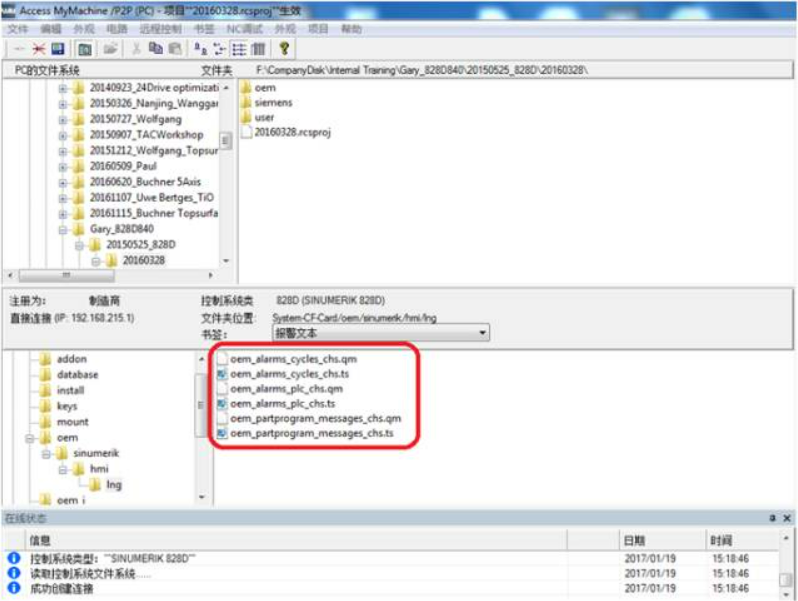Open the 文件 menu
This screenshot has height=601, width=798.
click(x=18, y=30)
